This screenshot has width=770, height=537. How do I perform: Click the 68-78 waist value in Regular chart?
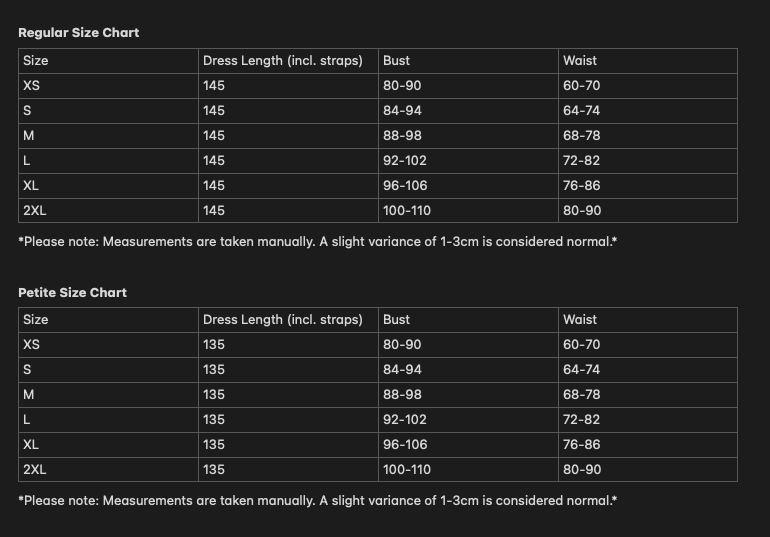[582, 136]
